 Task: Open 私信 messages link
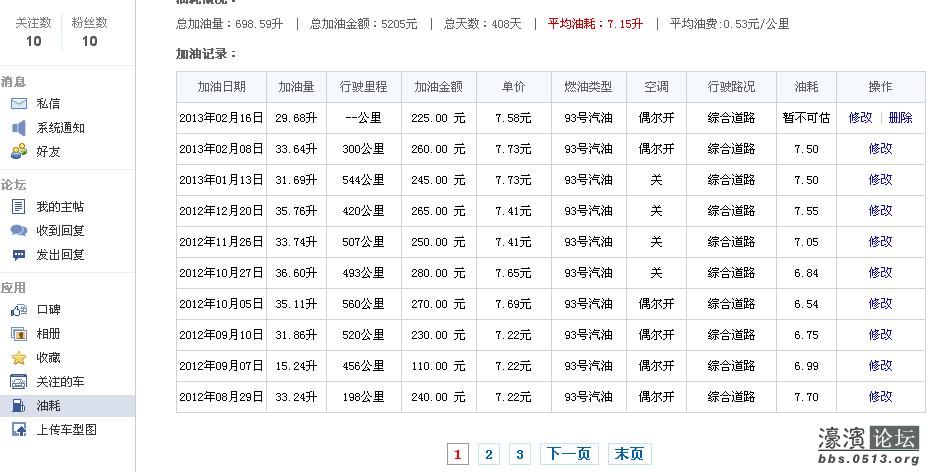(x=48, y=103)
